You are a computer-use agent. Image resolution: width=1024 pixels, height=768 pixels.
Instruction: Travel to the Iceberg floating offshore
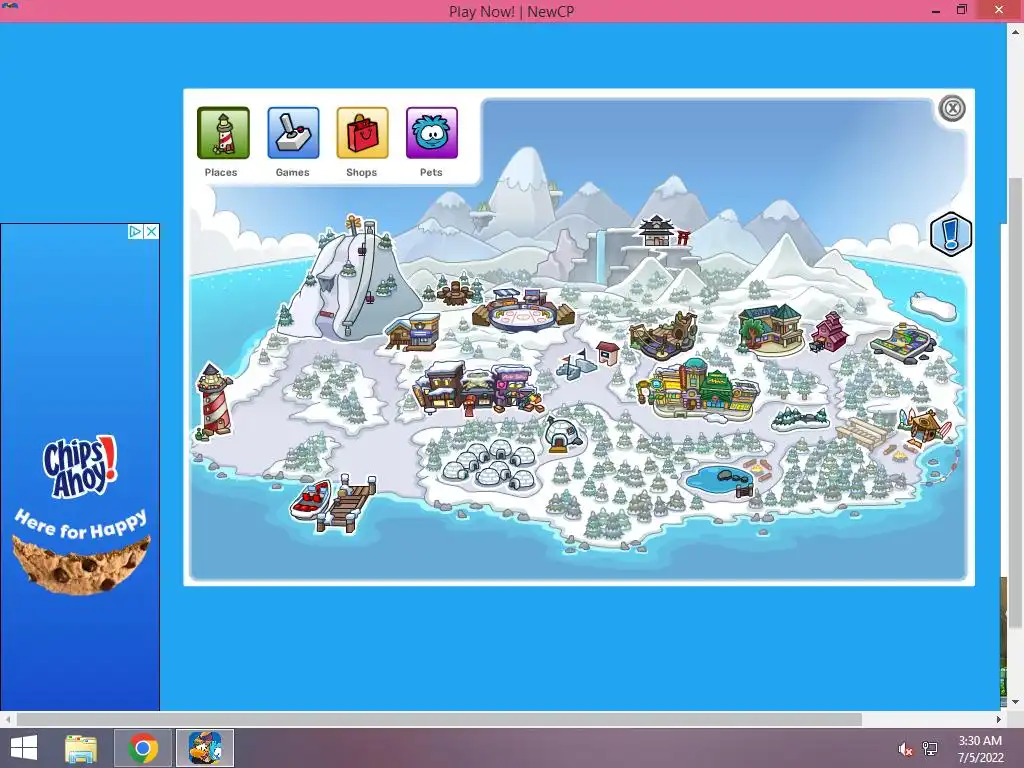[933, 306]
